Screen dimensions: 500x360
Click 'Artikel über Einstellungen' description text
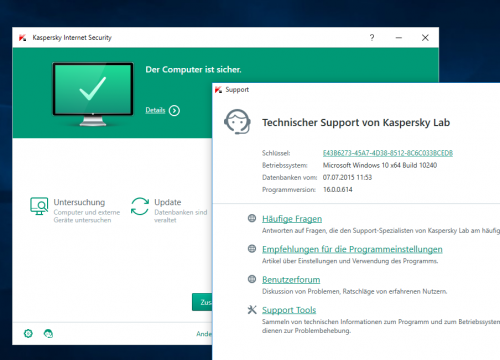tap(350, 261)
